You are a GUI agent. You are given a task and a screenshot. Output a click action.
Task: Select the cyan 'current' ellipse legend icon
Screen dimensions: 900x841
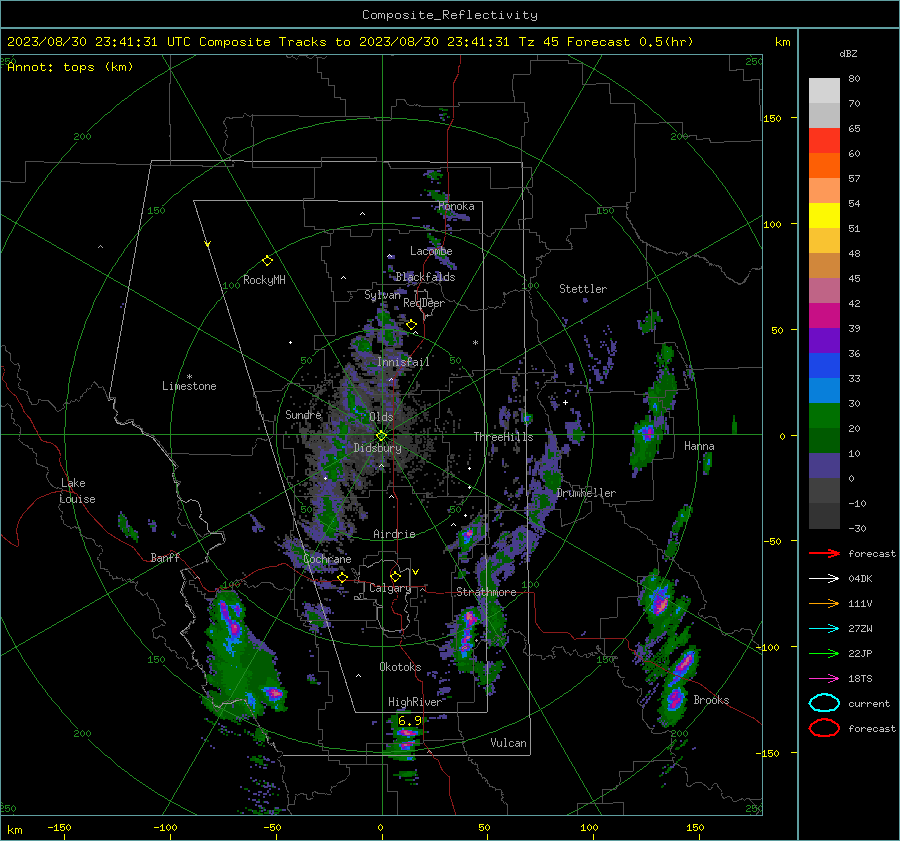824,703
